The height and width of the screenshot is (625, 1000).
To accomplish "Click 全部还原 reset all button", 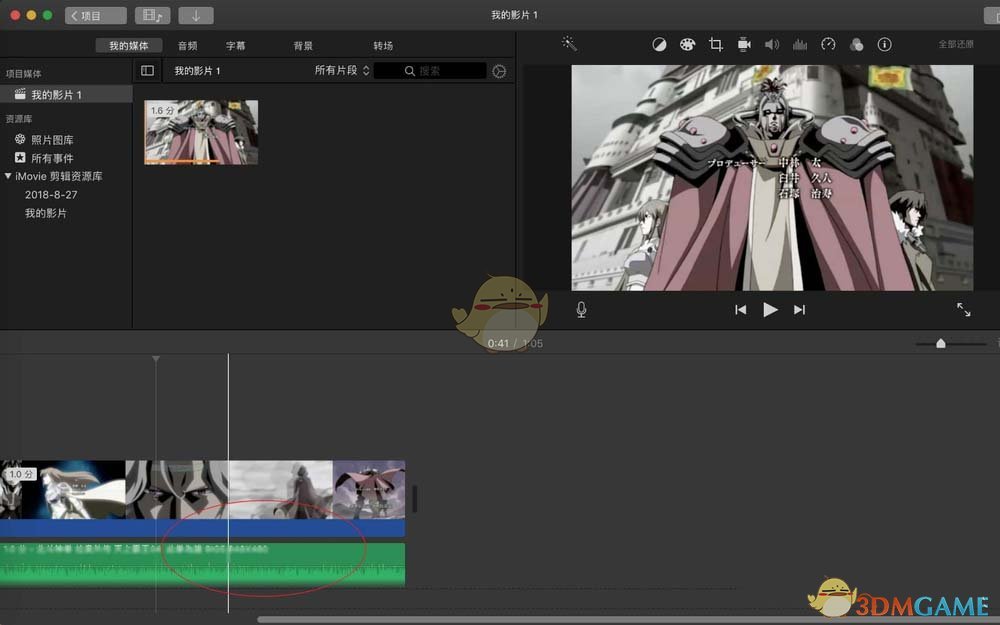I will coord(955,44).
